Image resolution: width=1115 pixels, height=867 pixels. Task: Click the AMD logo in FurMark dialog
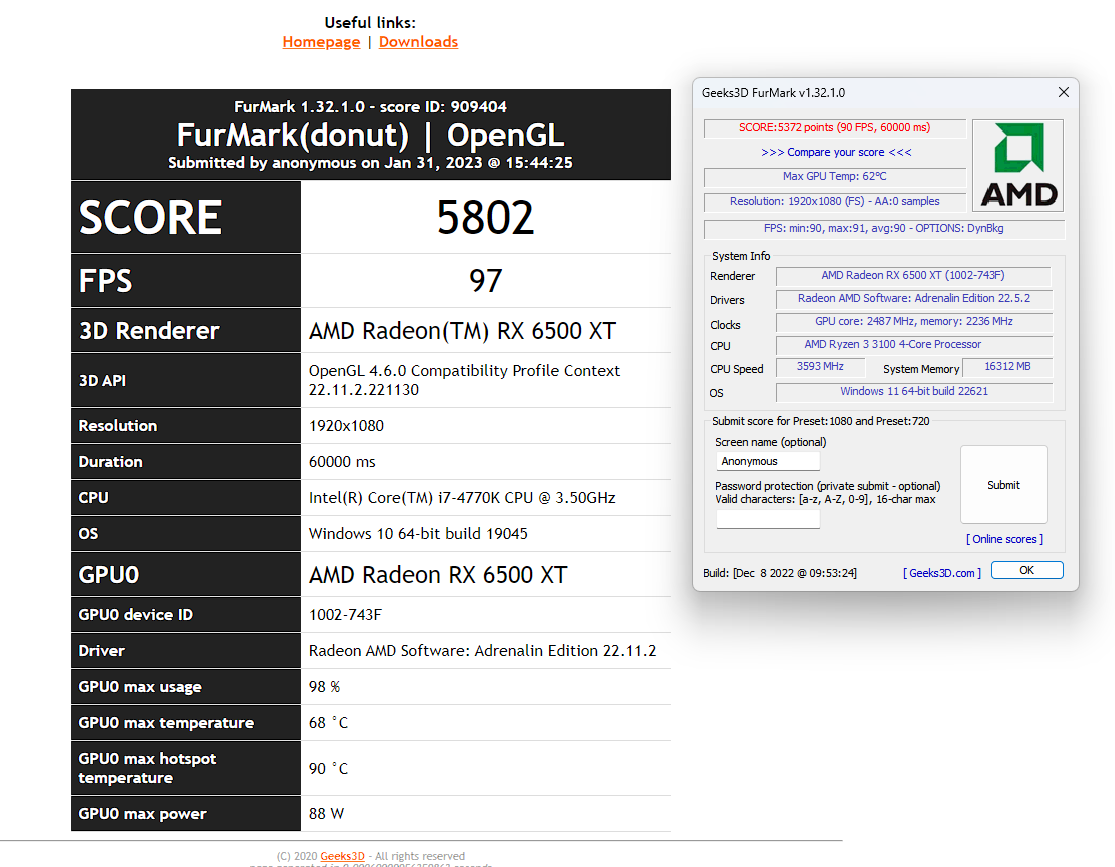1018,165
